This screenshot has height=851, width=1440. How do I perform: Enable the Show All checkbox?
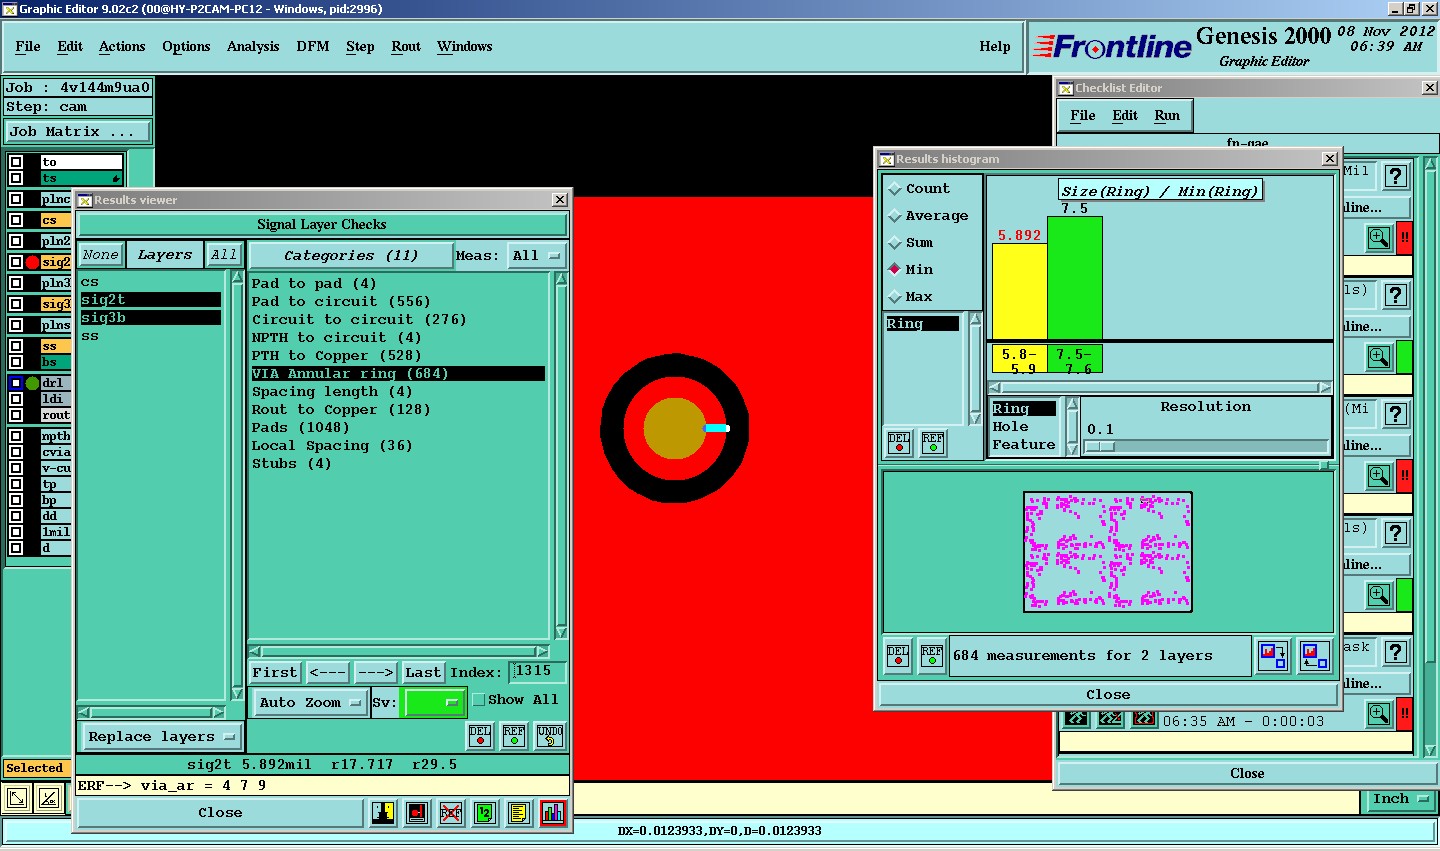[x=478, y=700]
